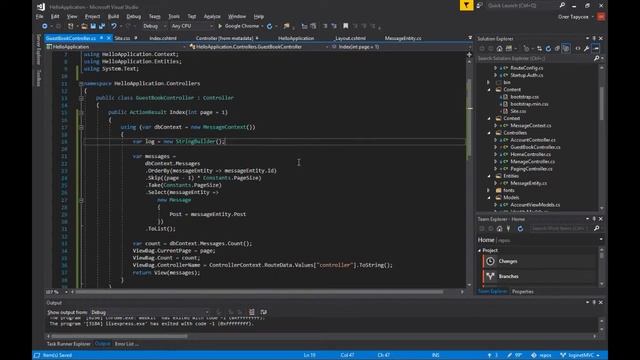This screenshot has height=360, width=640.
Task: Open the Analyze menu
Action: click(x=212, y=16)
